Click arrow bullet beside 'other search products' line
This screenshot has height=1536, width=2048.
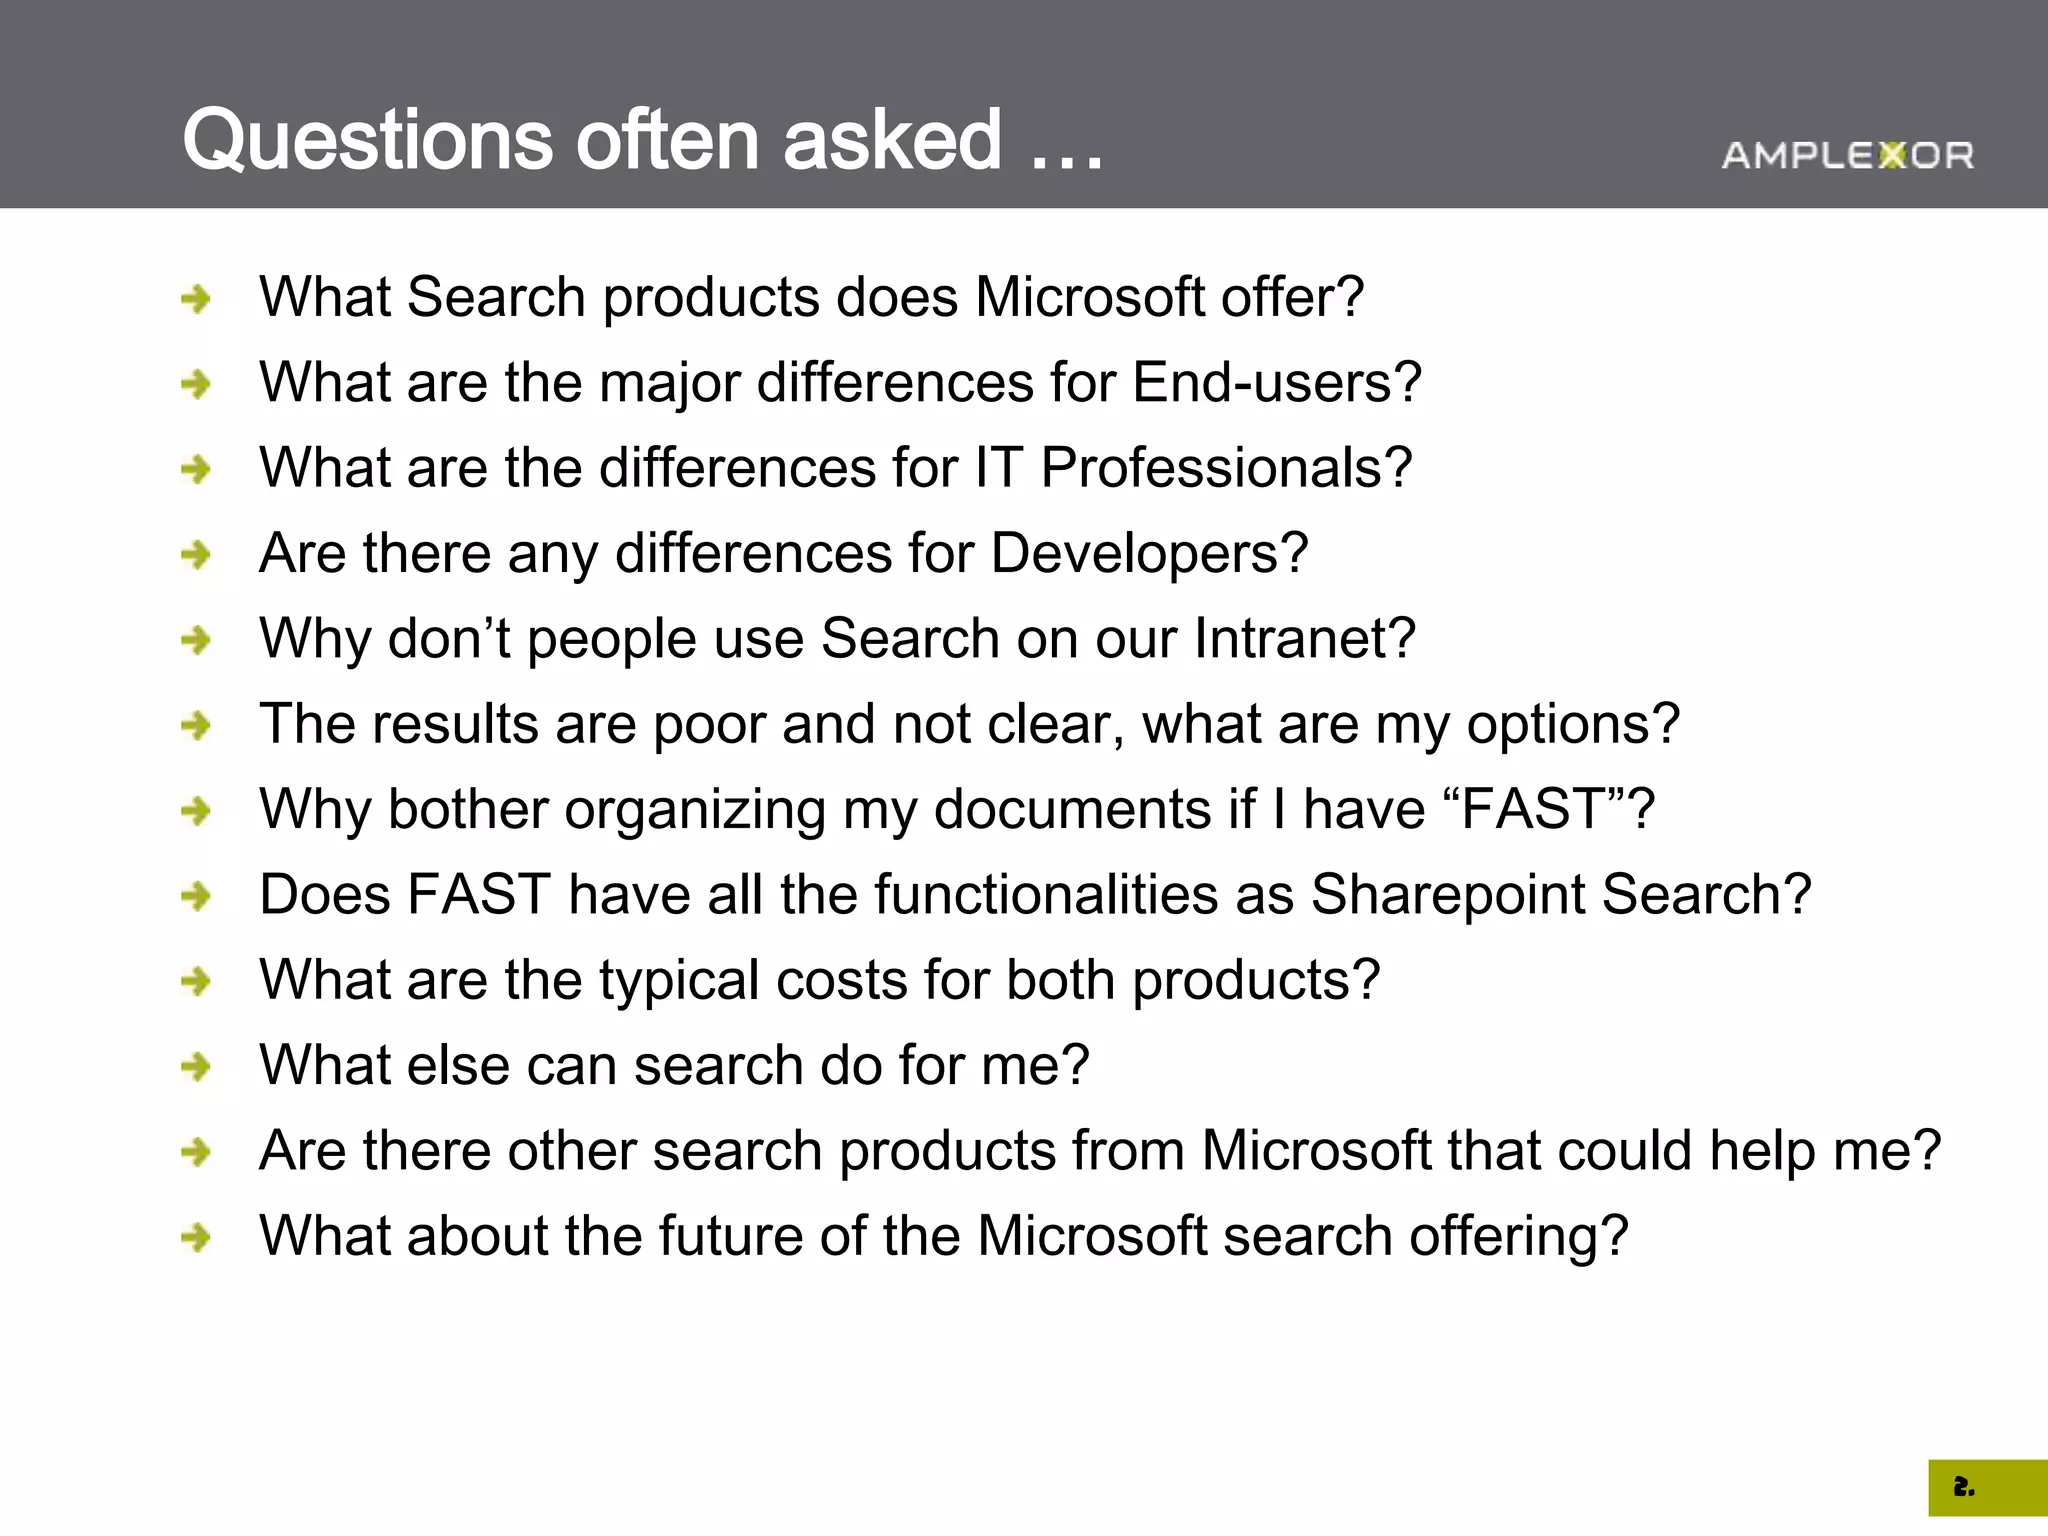(x=196, y=1152)
